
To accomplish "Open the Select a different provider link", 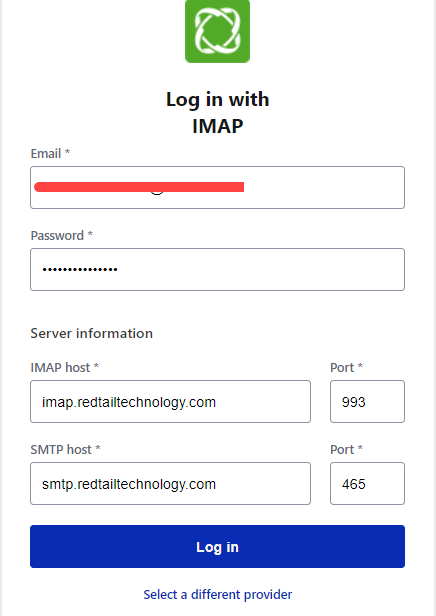I will pos(218,594).
